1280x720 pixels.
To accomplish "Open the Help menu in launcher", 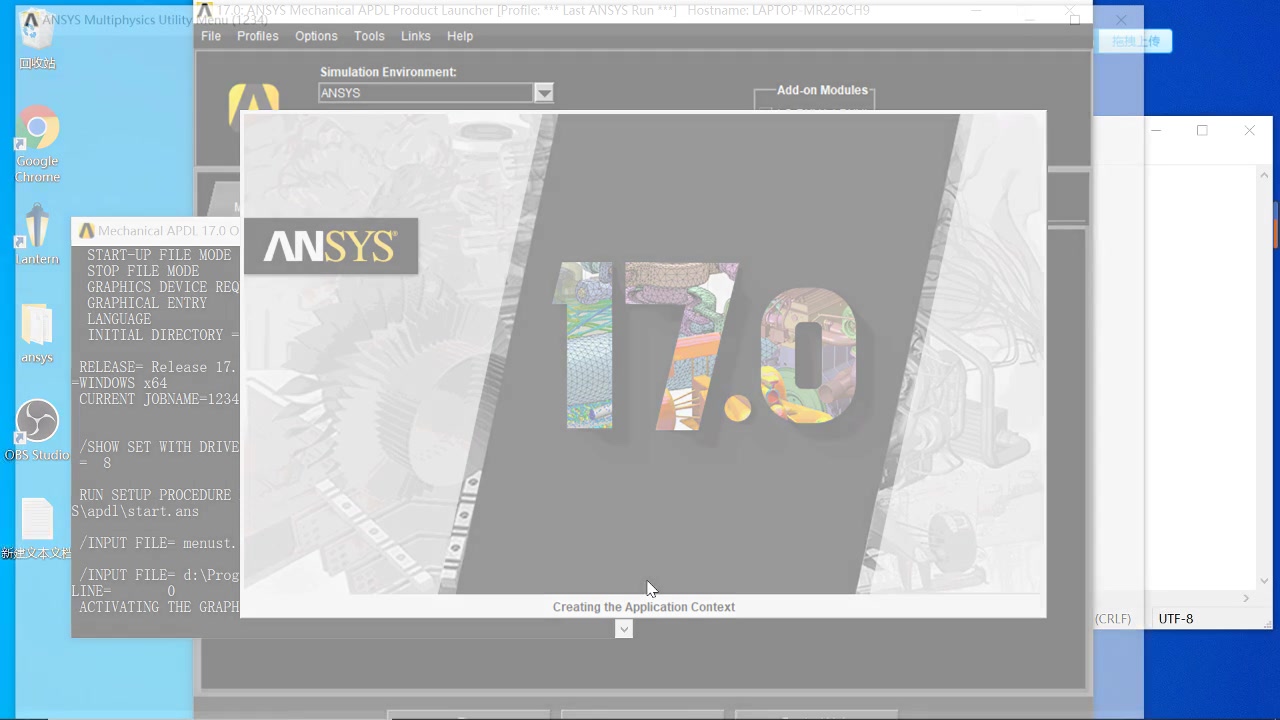I will (460, 36).
